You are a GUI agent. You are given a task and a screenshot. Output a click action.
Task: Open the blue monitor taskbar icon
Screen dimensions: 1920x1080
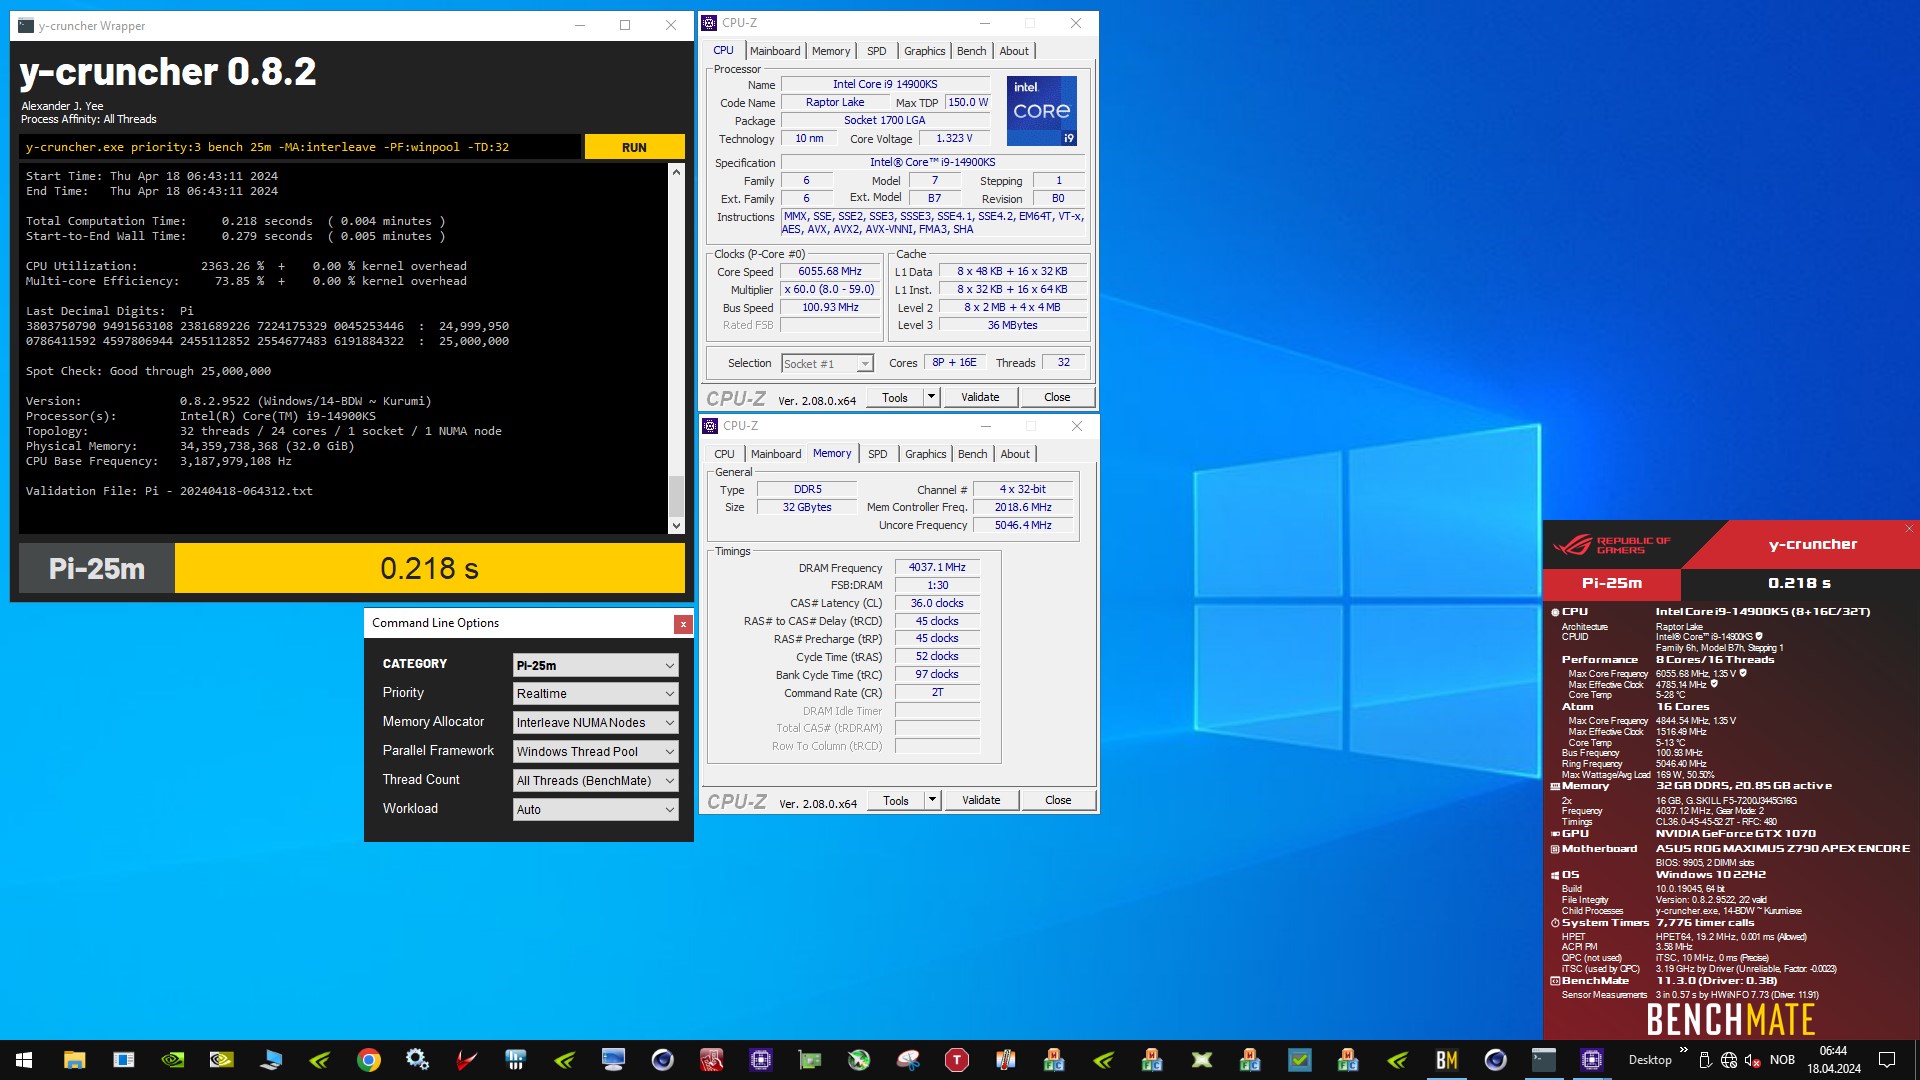point(613,1060)
